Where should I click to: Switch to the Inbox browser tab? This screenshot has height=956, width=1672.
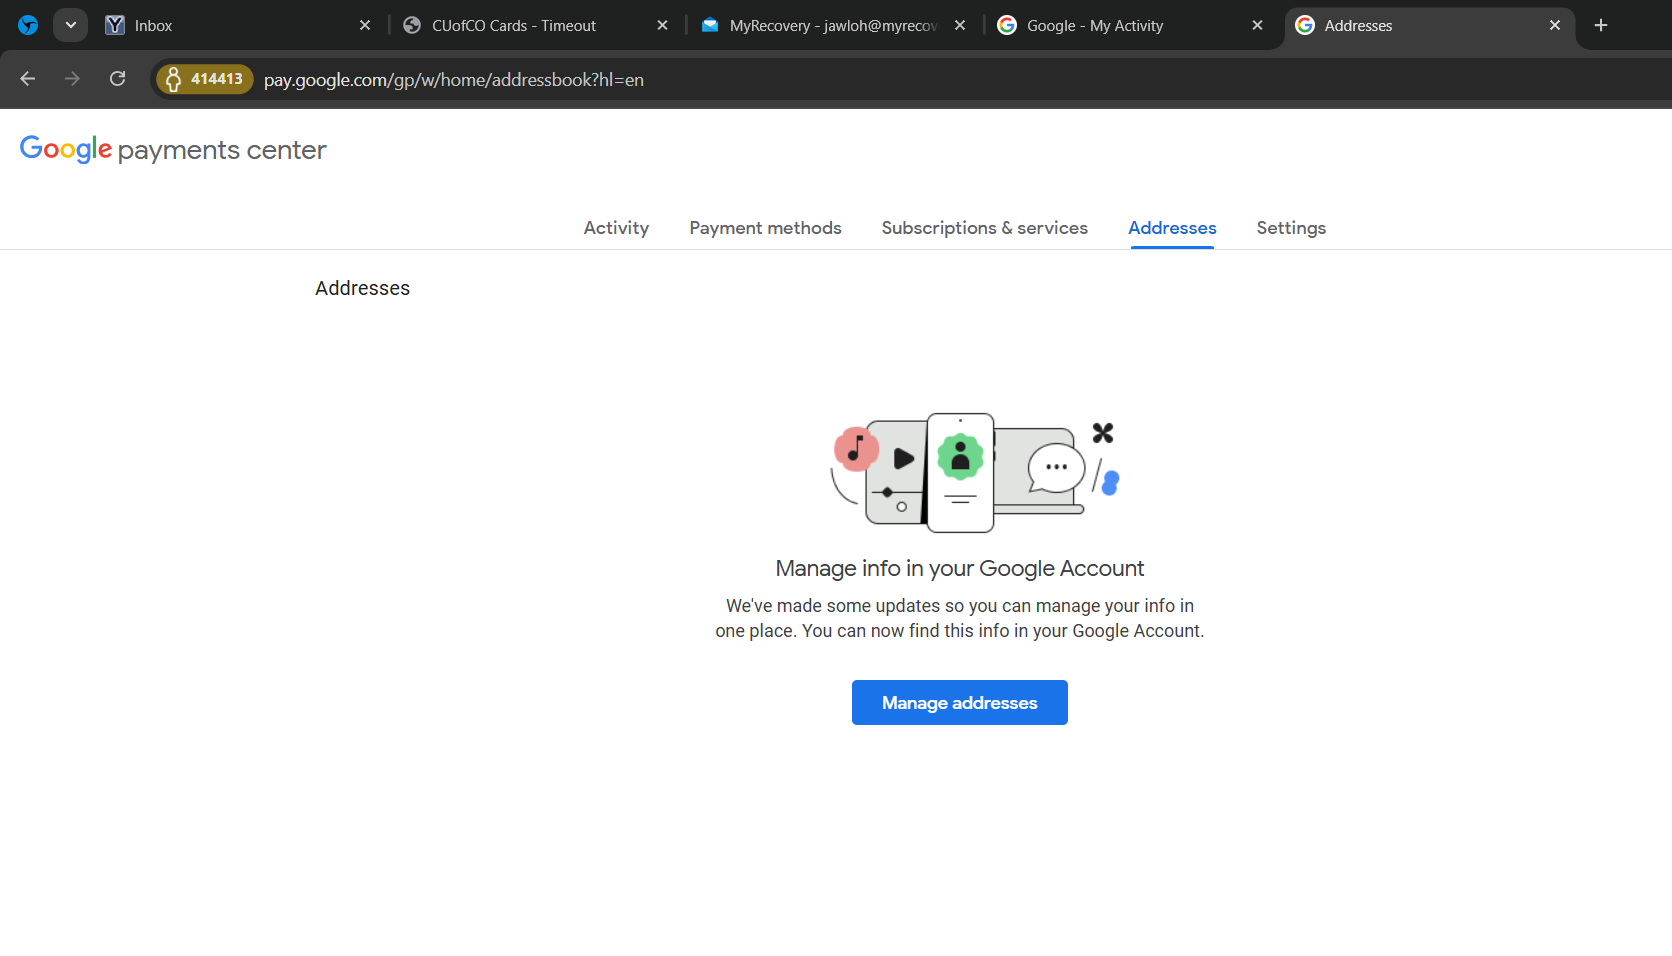pyautogui.click(x=230, y=25)
